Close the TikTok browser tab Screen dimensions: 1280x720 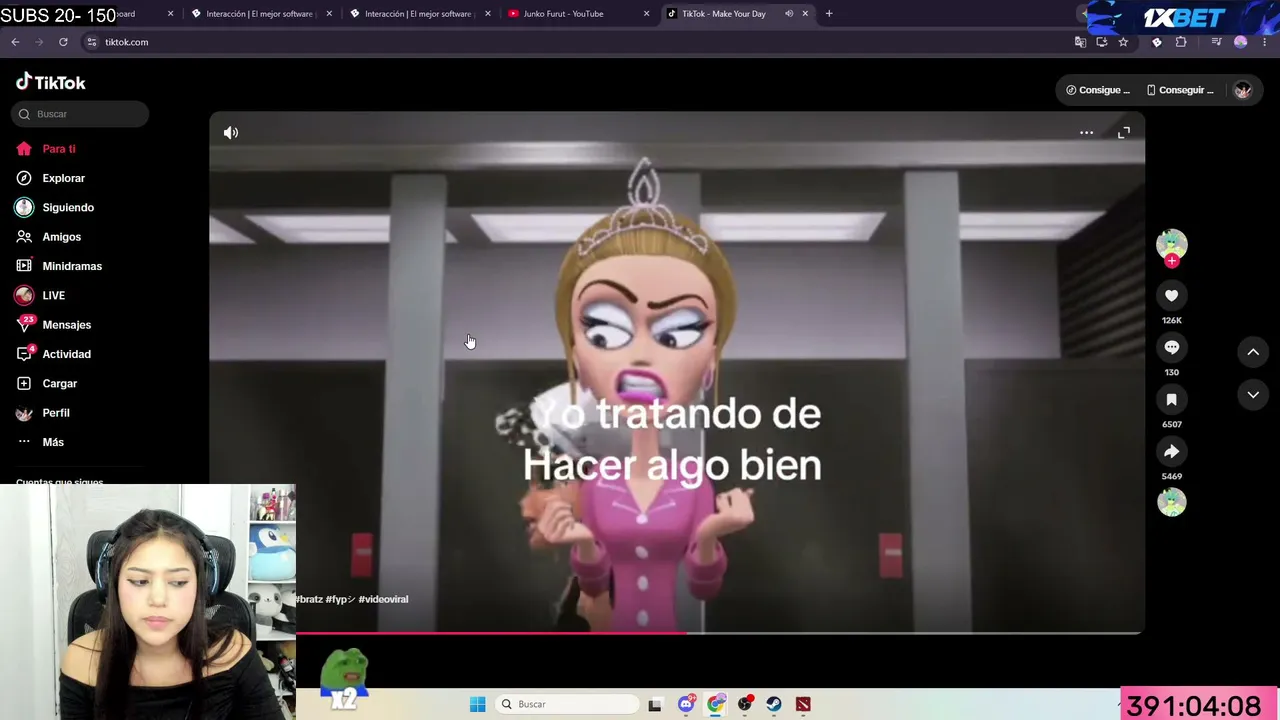(805, 14)
